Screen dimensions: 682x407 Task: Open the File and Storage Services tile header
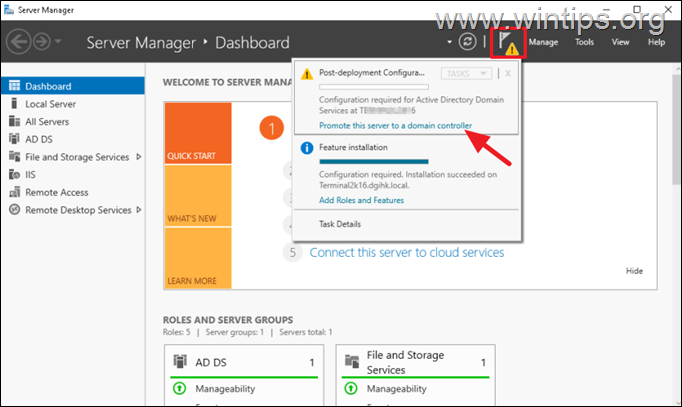click(x=415, y=362)
